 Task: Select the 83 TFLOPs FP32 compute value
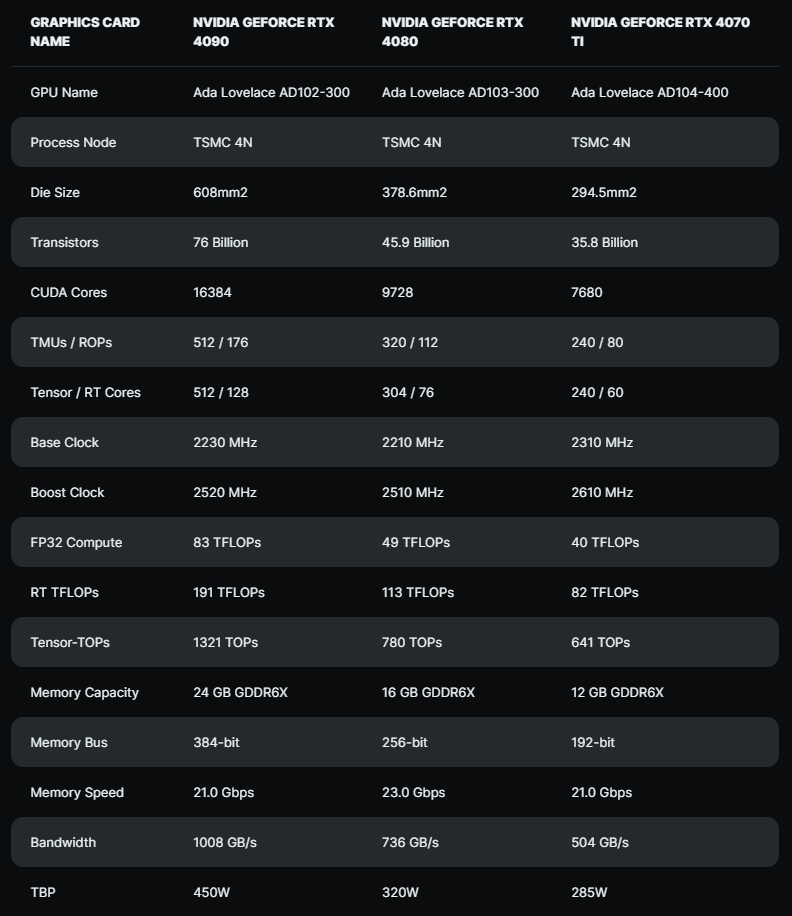(x=227, y=542)
